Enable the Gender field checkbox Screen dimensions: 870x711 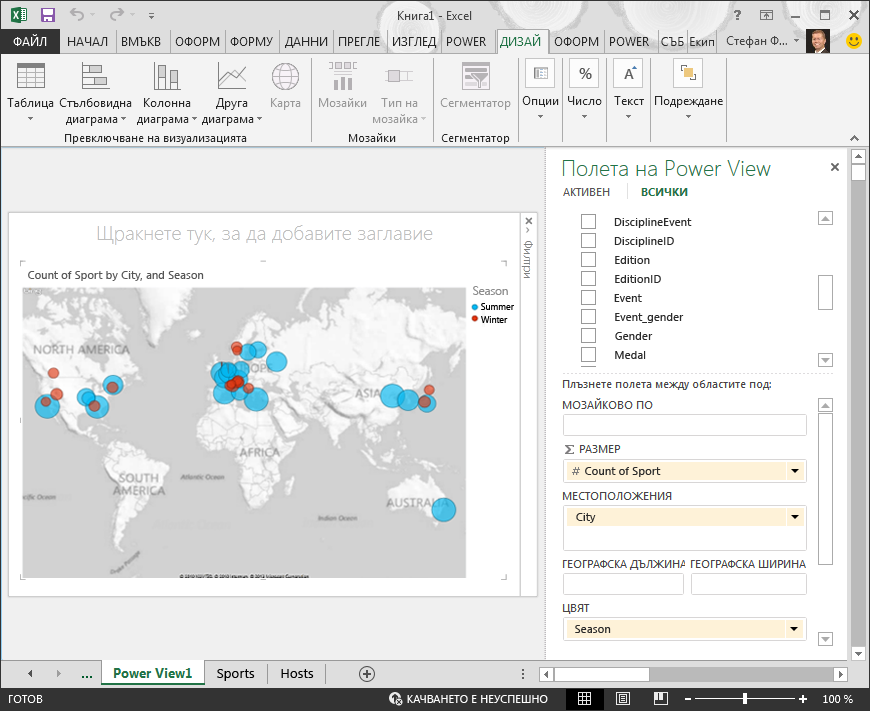click(588, 335)
